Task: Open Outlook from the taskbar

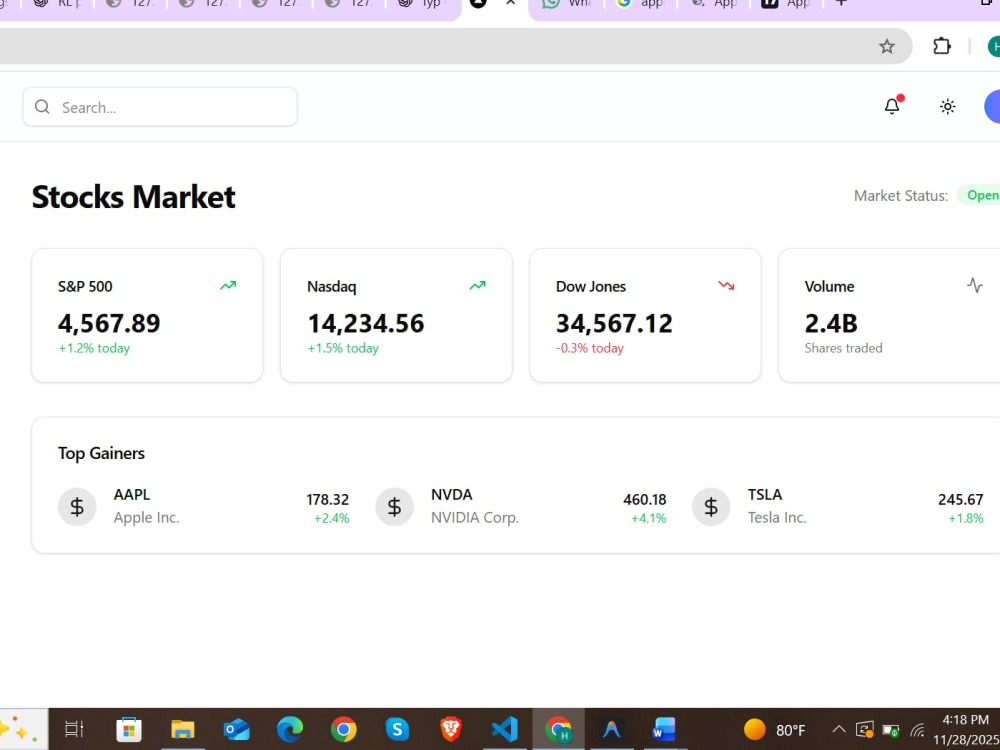Action: [236, 729]
